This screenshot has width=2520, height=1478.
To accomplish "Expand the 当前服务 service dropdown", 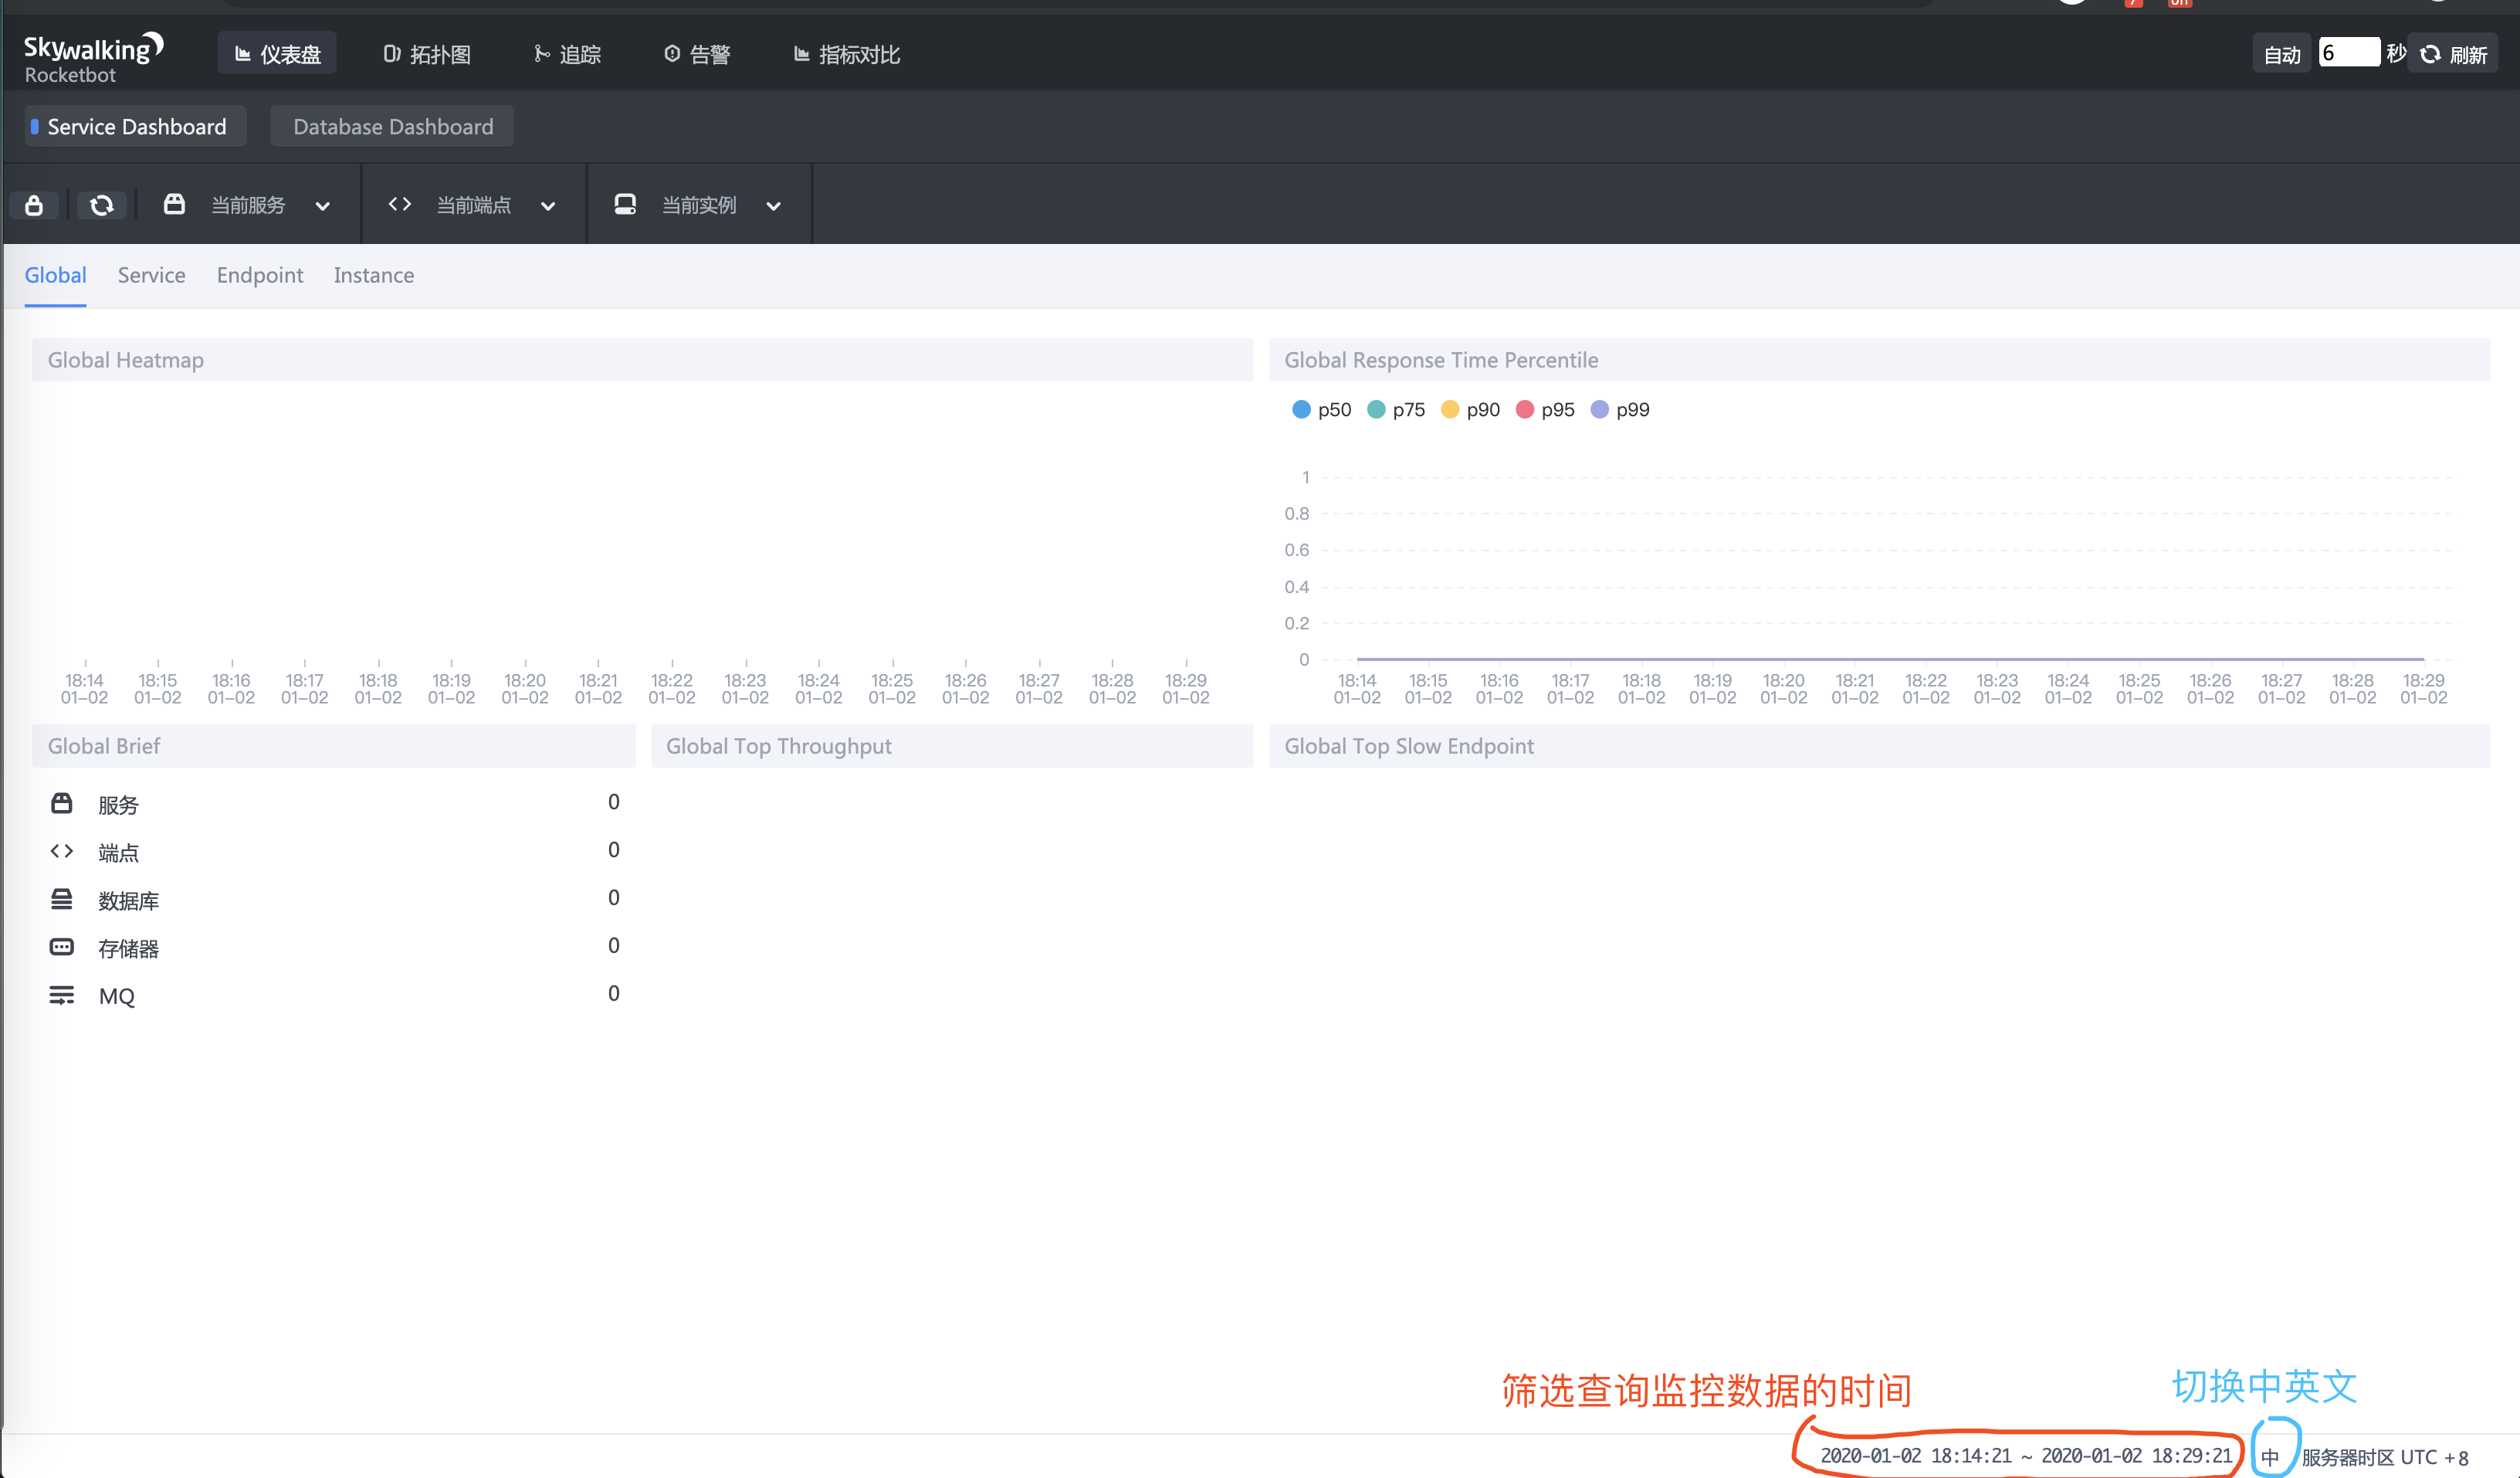I will pyautogui.click(x=322, y=205).
